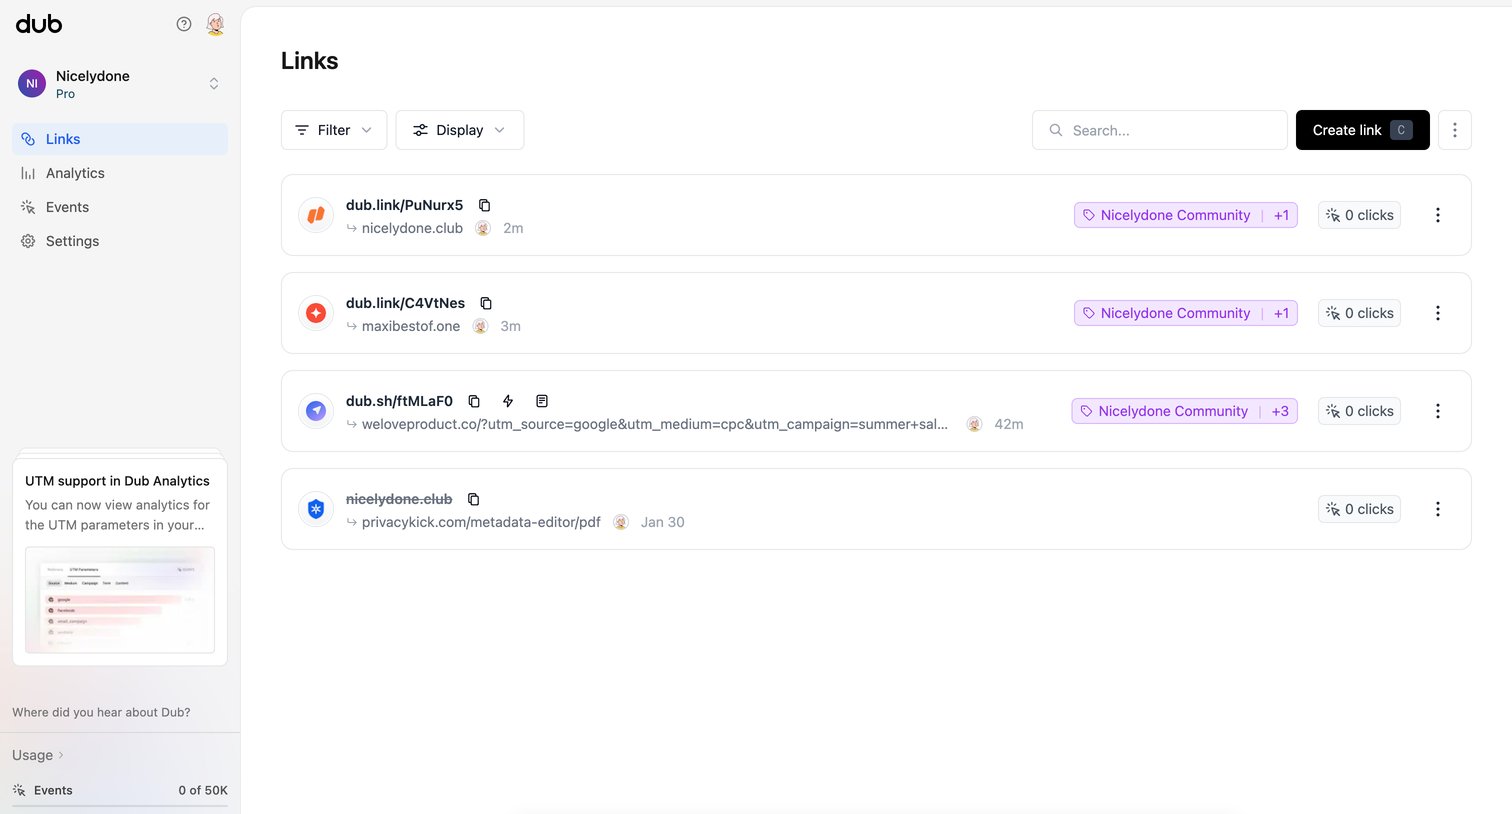1512x814 pixels.
Task: Click the 2m timestamp on PuNurx5 row
Action: pos(513,228)
